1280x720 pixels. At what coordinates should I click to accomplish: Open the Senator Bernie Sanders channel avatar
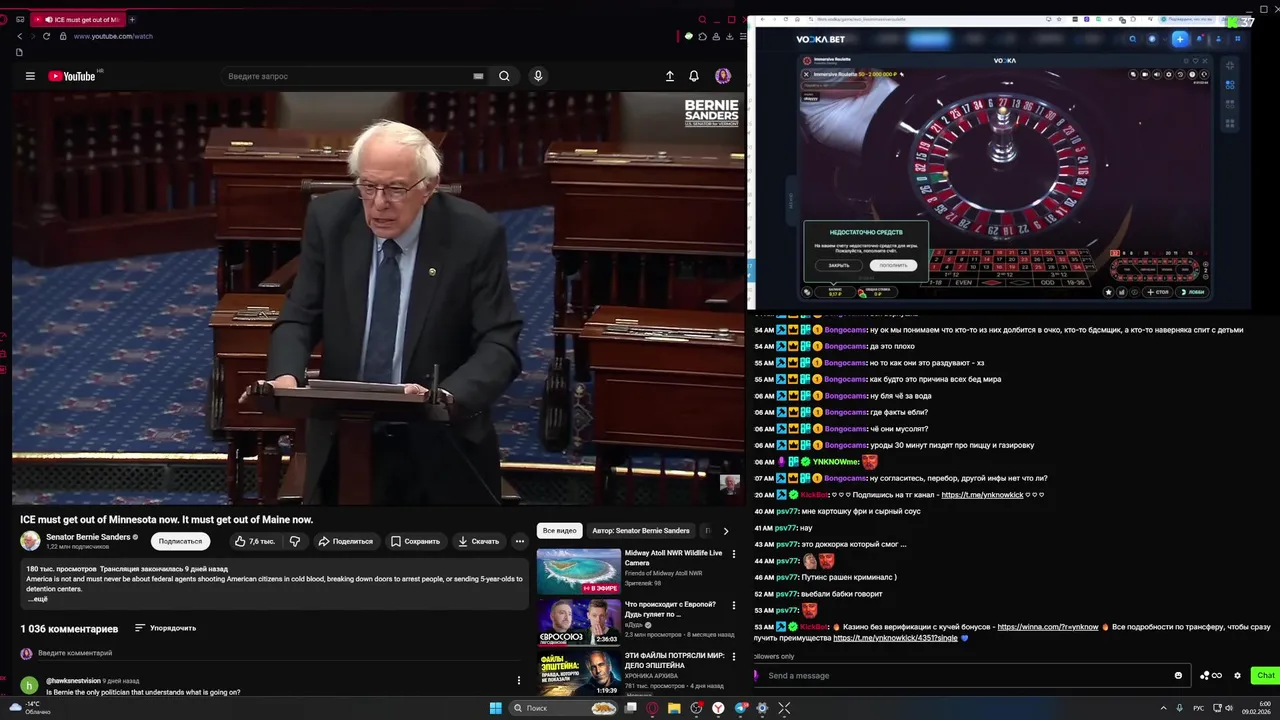point(30,541)
